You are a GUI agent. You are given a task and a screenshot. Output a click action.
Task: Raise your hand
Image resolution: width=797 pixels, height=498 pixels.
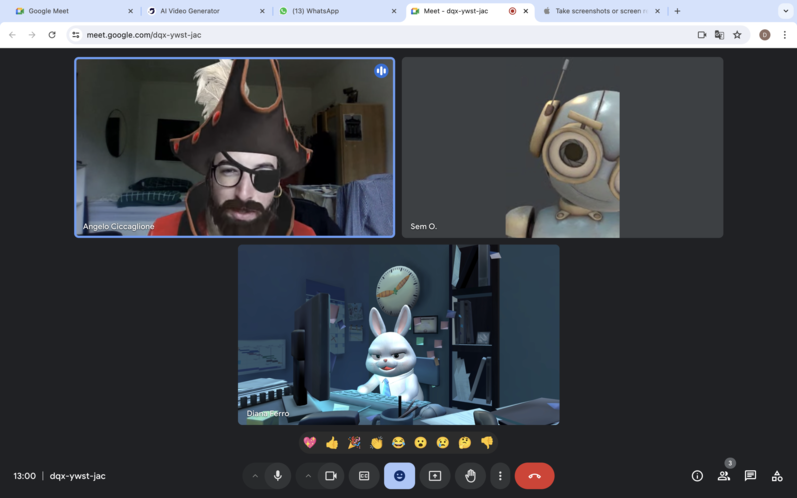pyautogui.click(x=470, y=476)
